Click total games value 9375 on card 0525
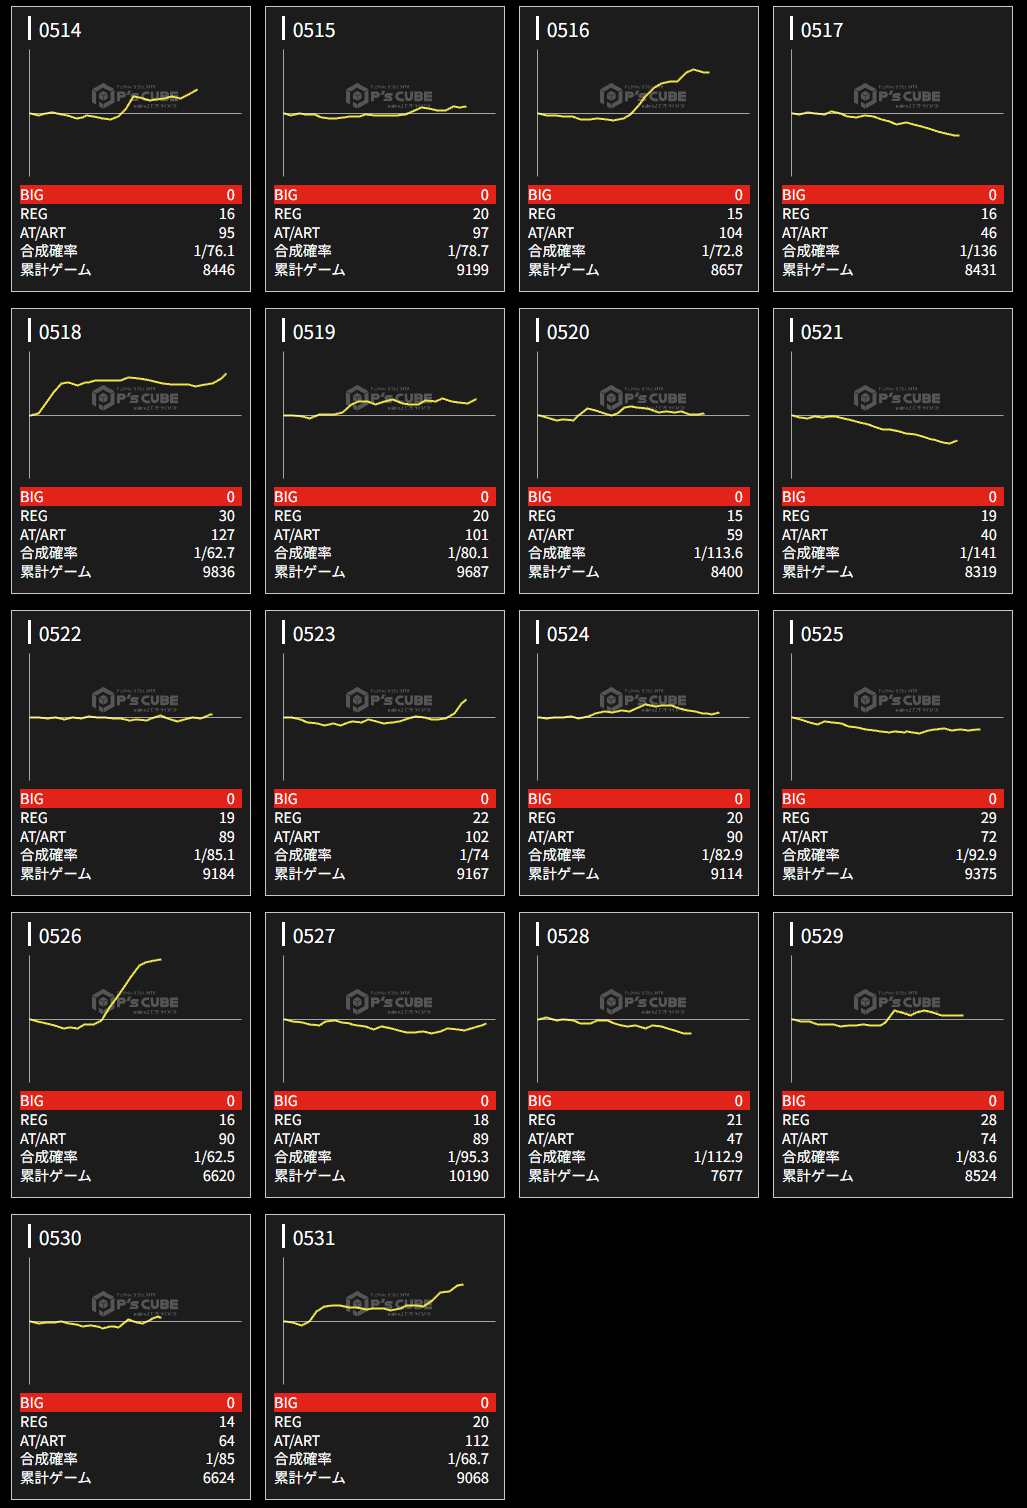 (981, 874)
